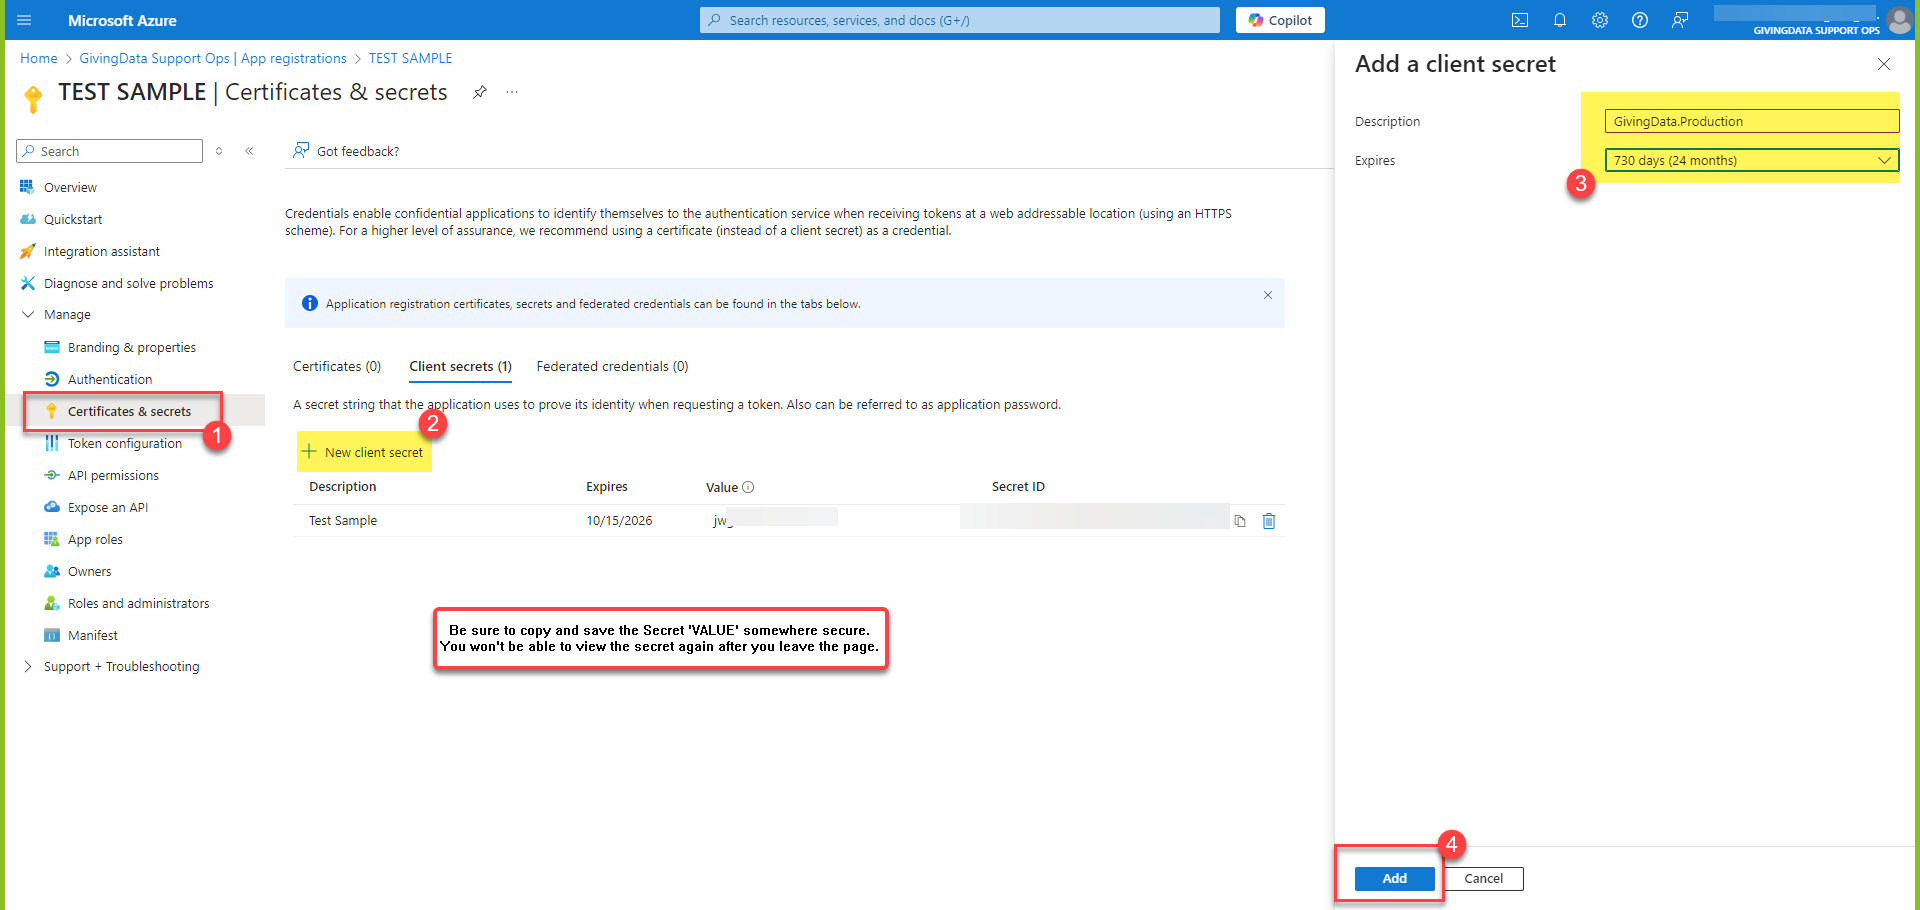Dismiss the certificates info banner
The height and width of the screenshot is (910, 1920).
click(1267, 295)
